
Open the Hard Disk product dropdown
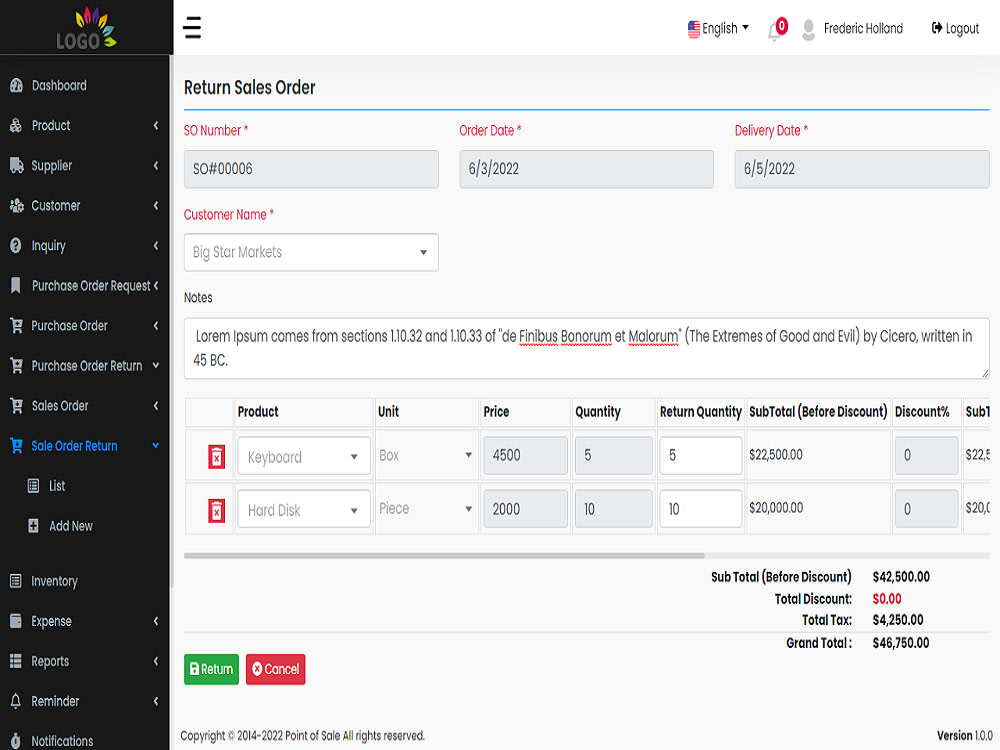pyautogui.click(x=304, y=509)
